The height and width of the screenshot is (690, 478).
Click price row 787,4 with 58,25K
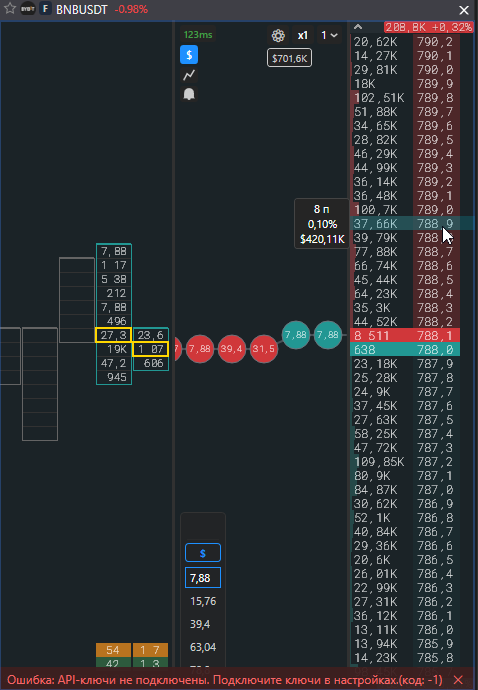(405, 433)
